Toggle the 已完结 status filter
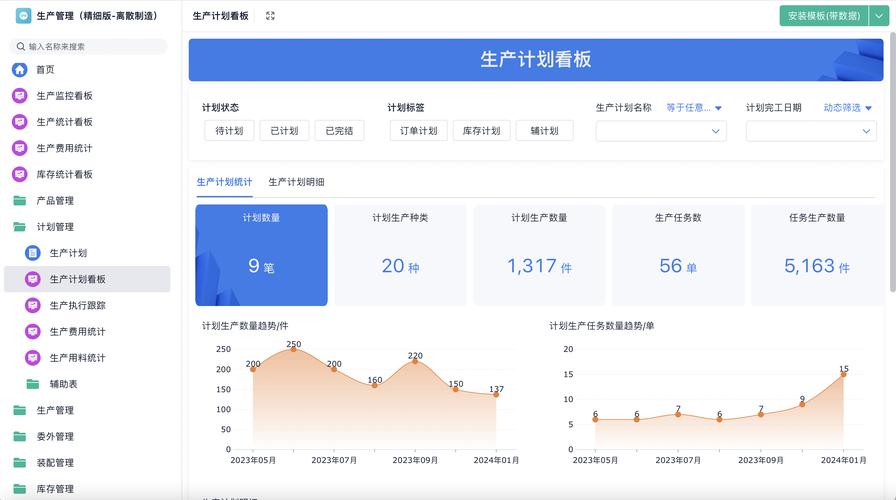 (339, 131)
